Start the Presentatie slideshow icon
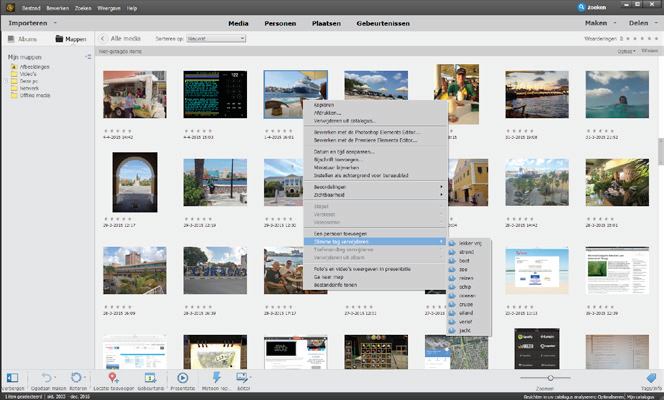This screenshot has width=664, height=400. pos(182,376)
